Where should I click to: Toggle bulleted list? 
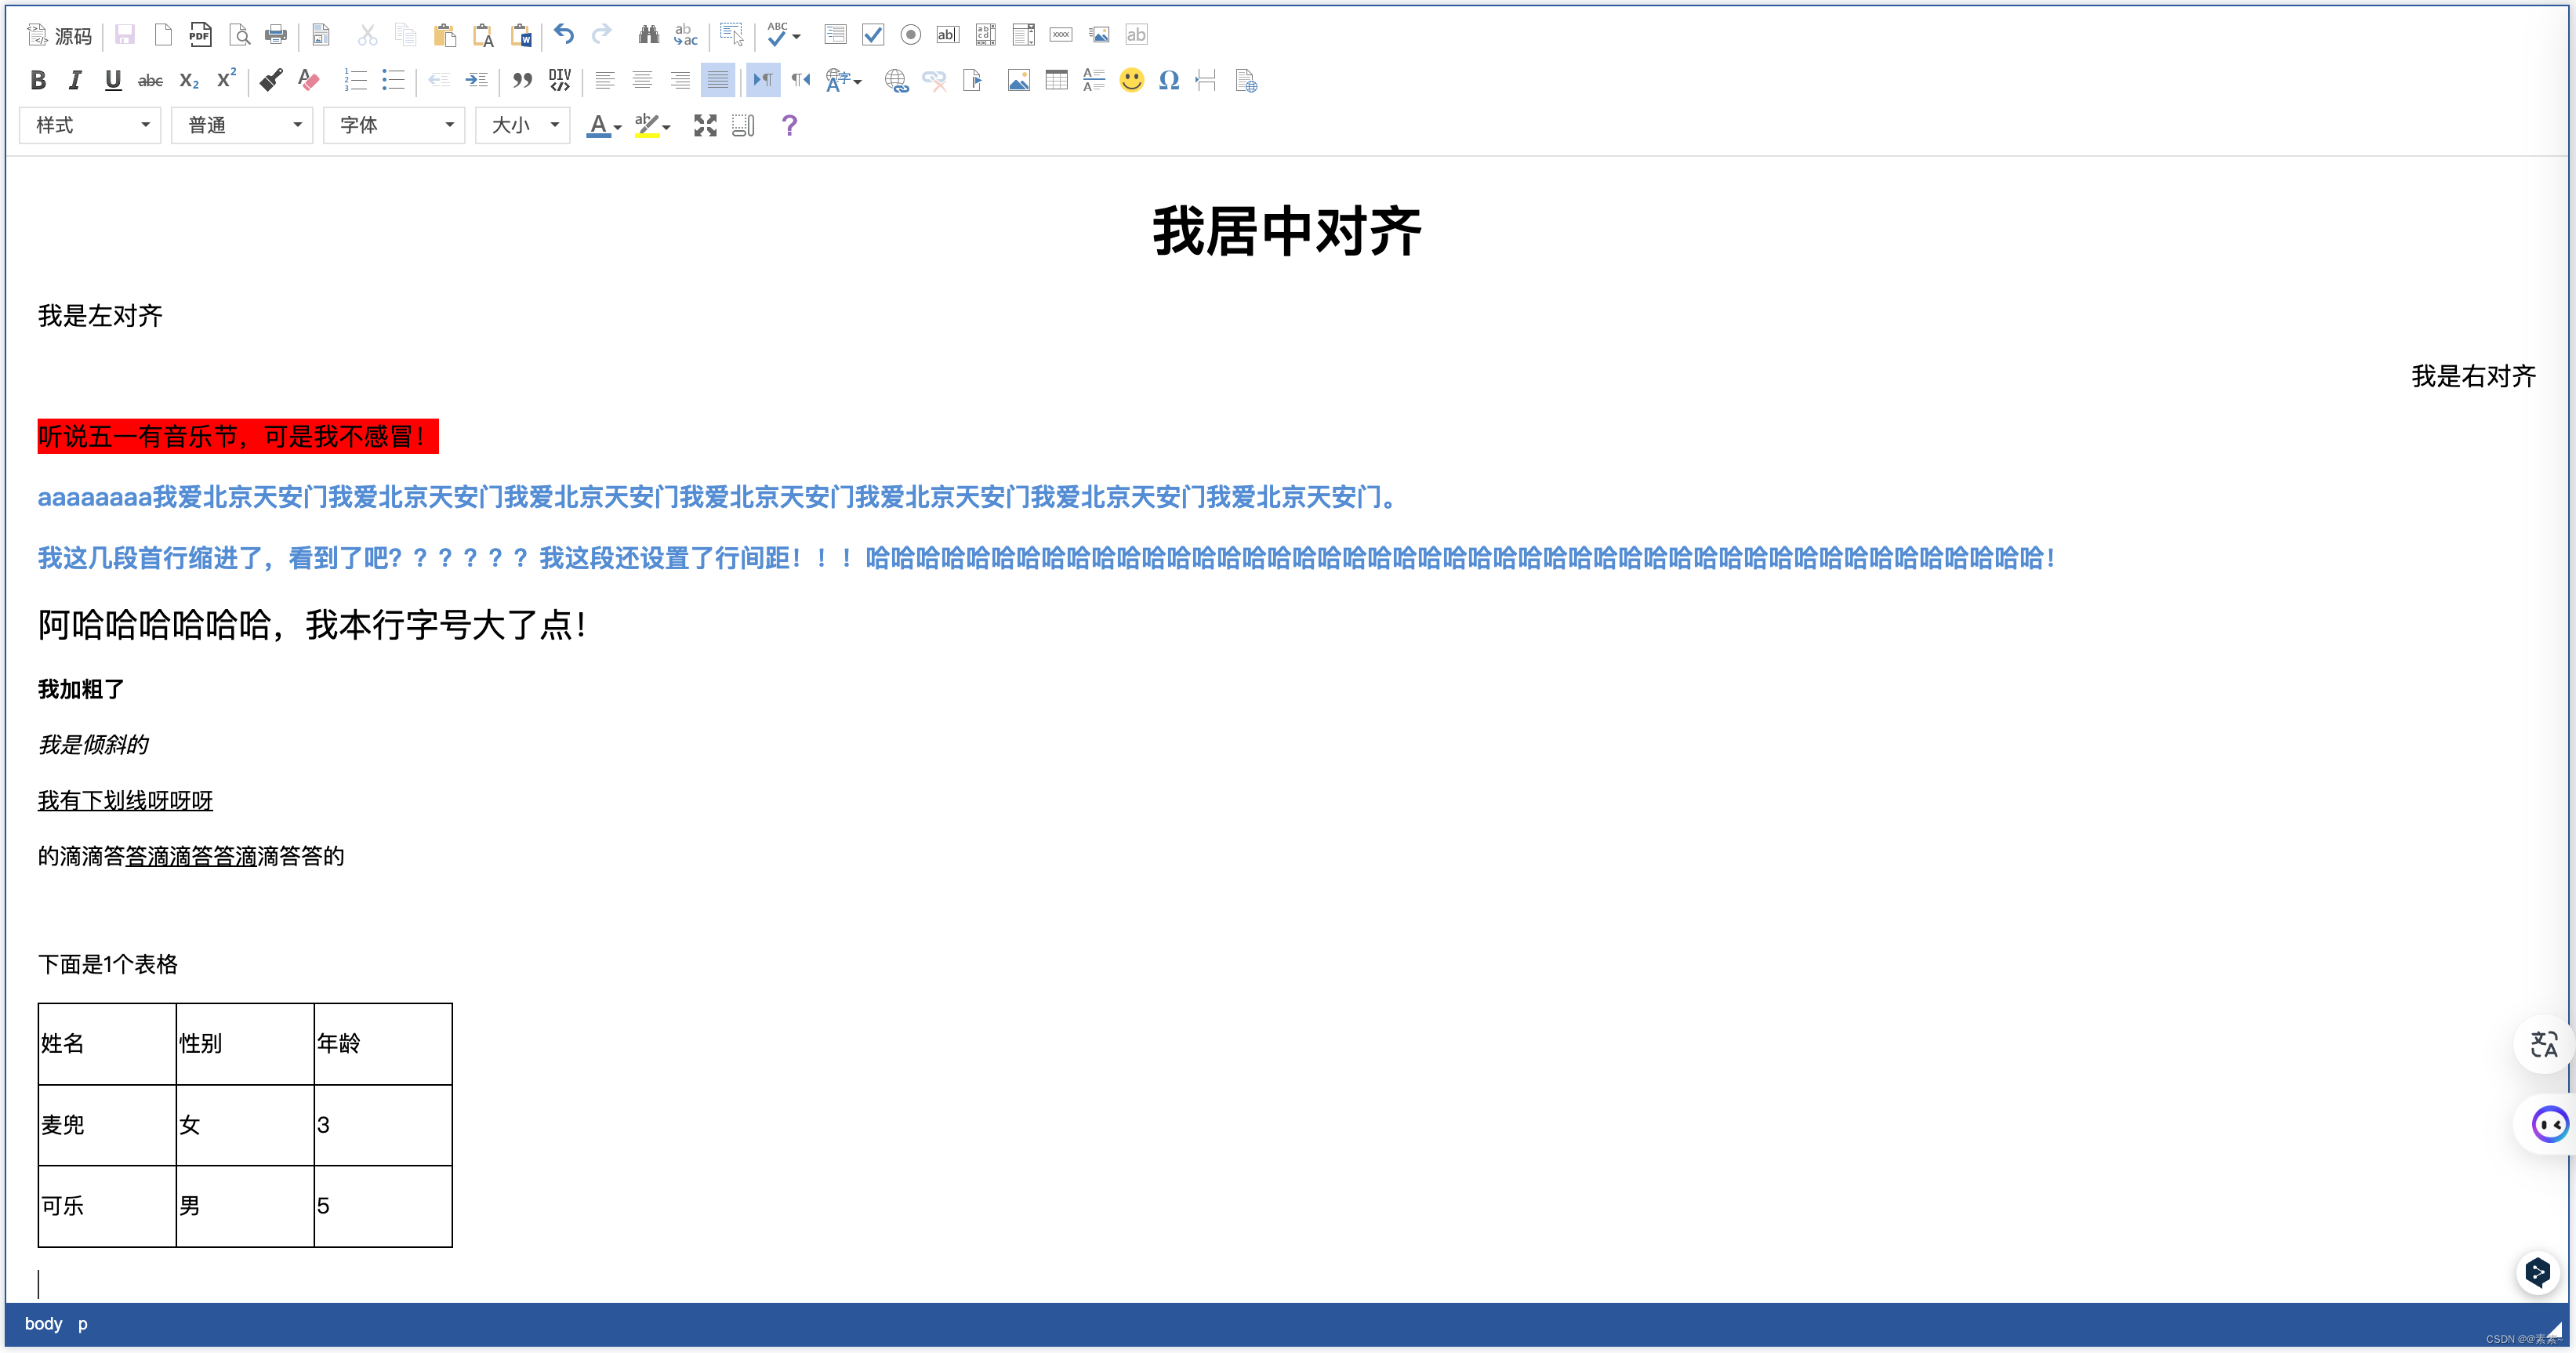tap(393, 80)
